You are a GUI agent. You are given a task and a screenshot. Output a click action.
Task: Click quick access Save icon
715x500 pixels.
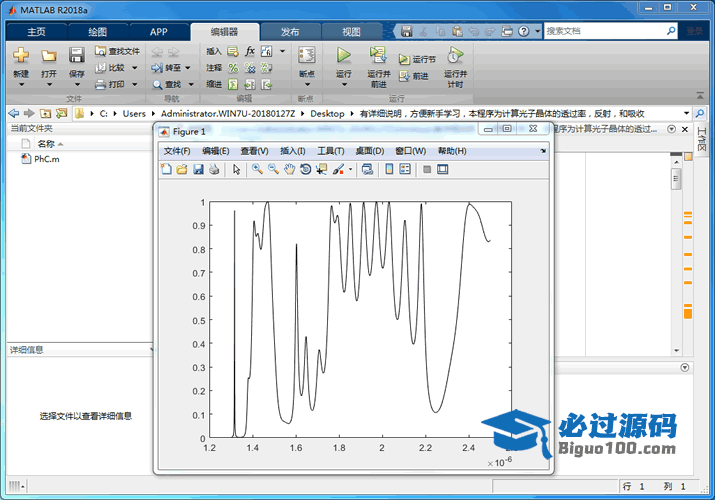406,31
